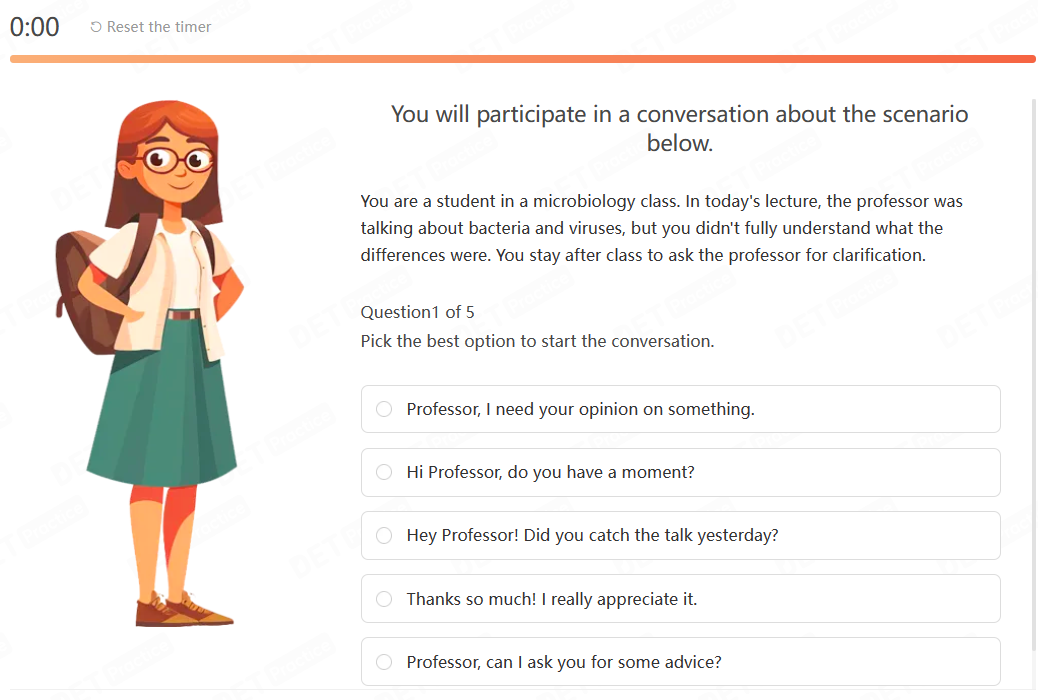This screenshot has width=1038, height=700.
Task: Click the student character illustration
Action: click(x=150, y=363)
